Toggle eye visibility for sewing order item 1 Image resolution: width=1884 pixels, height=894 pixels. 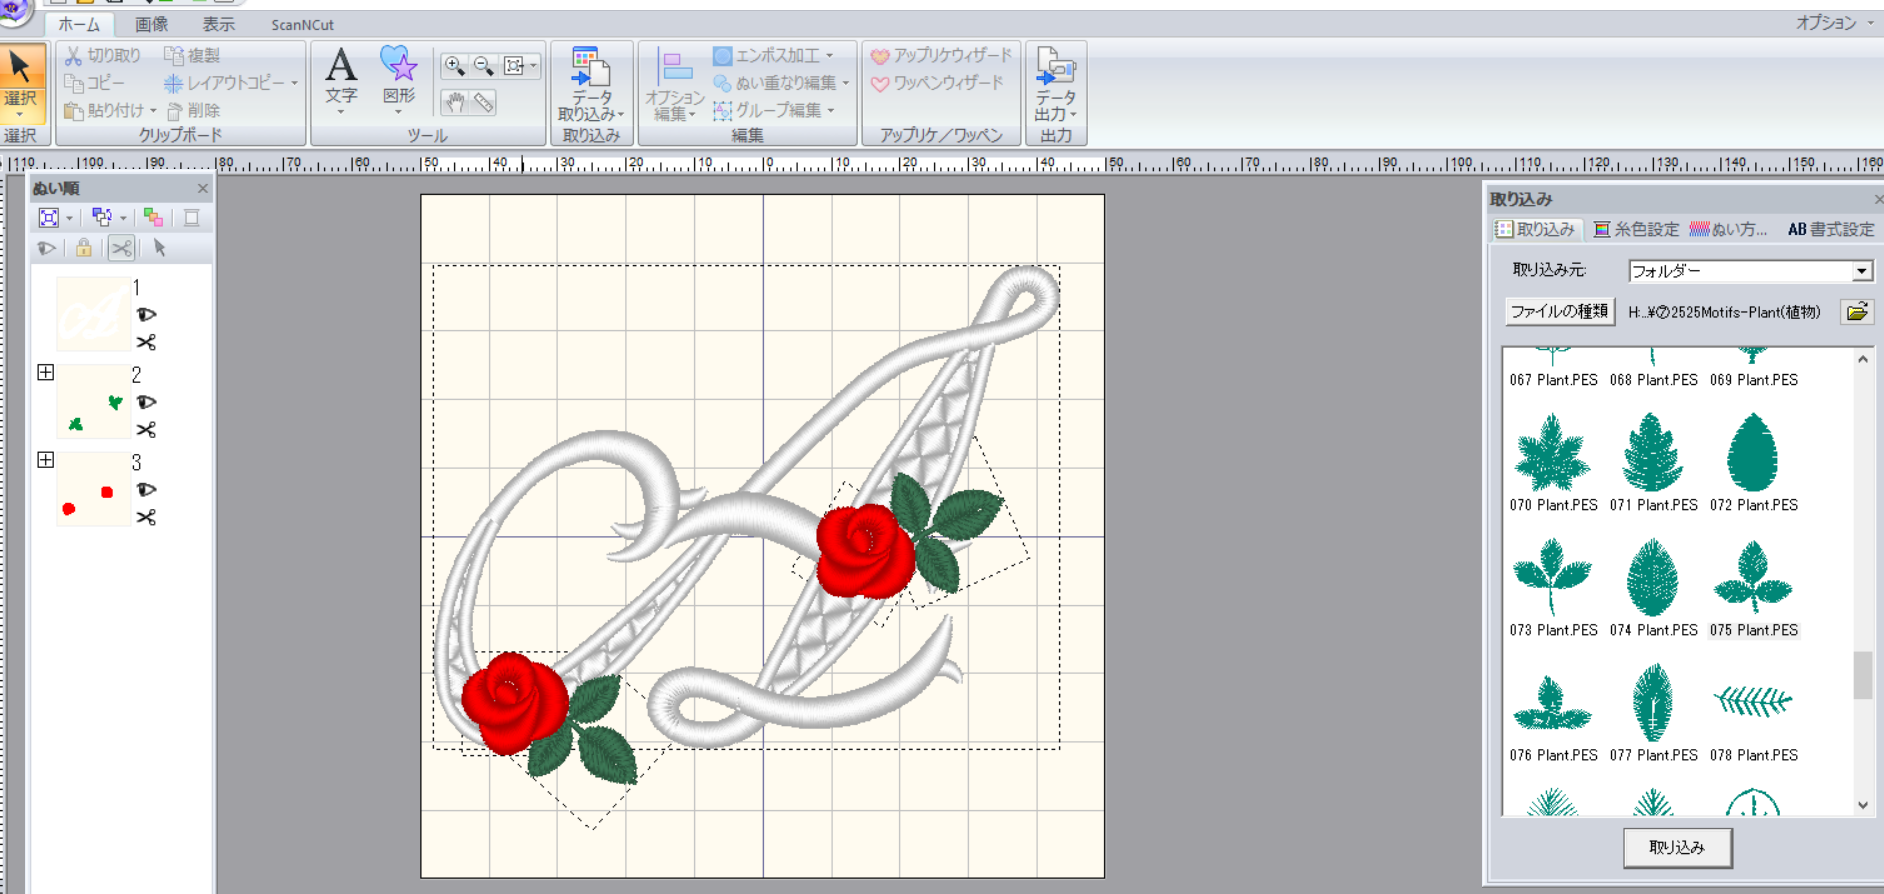(146, 315)
